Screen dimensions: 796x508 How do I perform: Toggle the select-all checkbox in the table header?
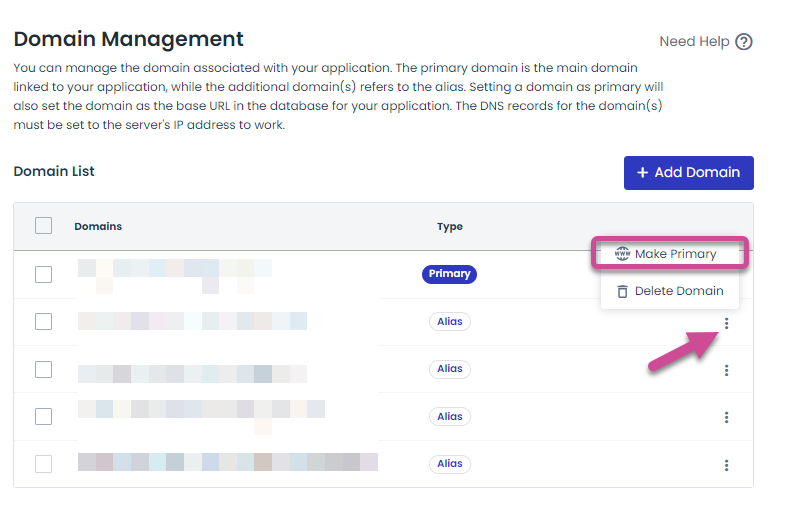(44, 225)
